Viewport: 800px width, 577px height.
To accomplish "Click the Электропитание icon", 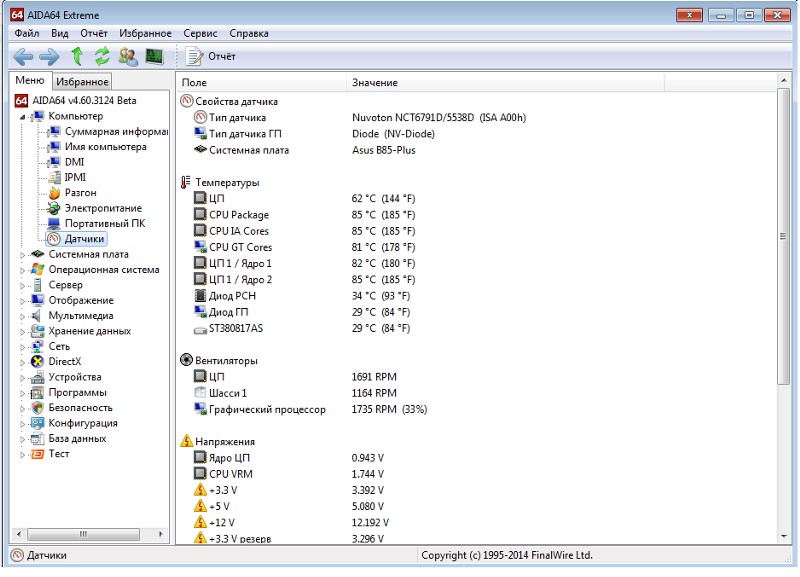I will click(54, 208).
